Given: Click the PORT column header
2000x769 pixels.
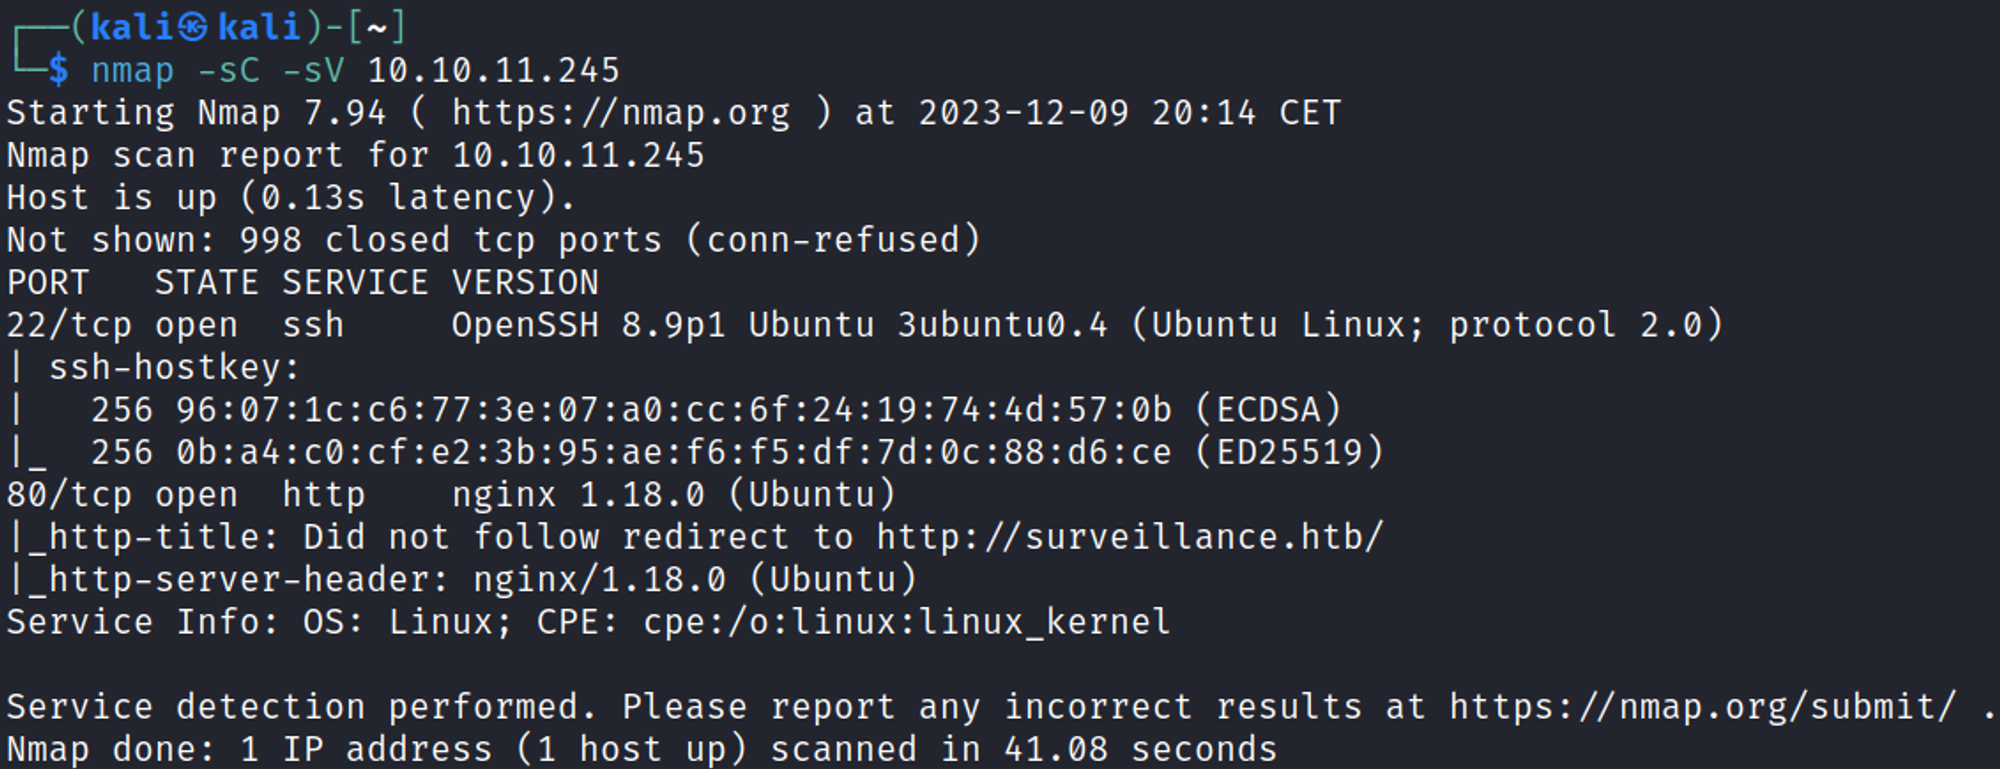Looking at the screenshot, I should 48,283.
